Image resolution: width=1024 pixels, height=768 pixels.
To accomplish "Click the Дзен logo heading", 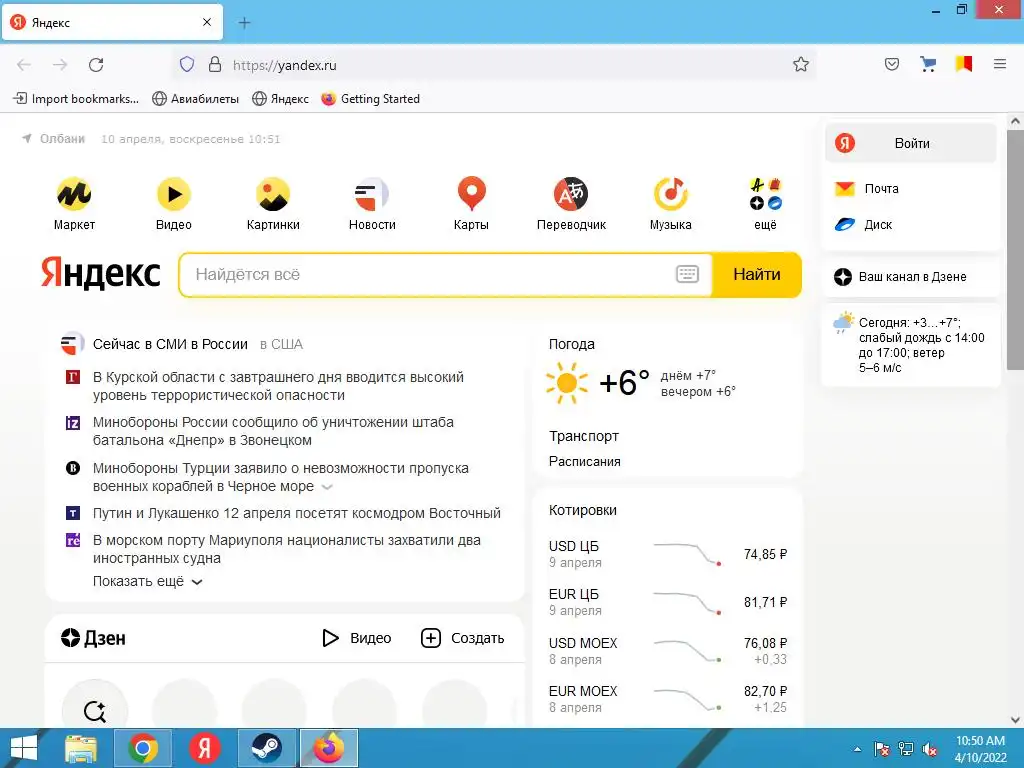I will tap(93, 638).
